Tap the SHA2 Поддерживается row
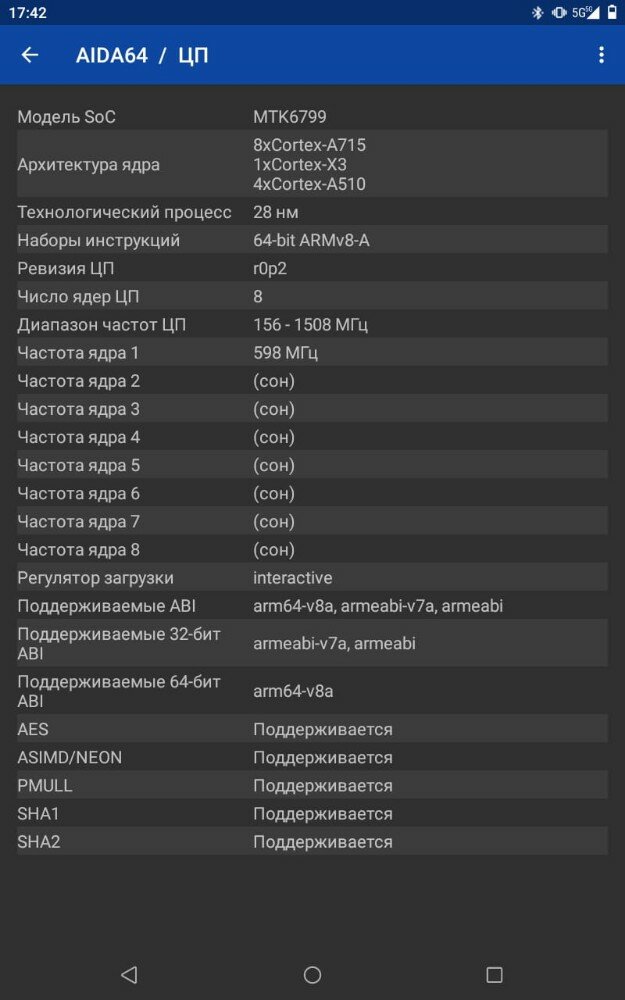This screenshot has height=1000, width=625. pyautogui.click(x=312, y=841)
